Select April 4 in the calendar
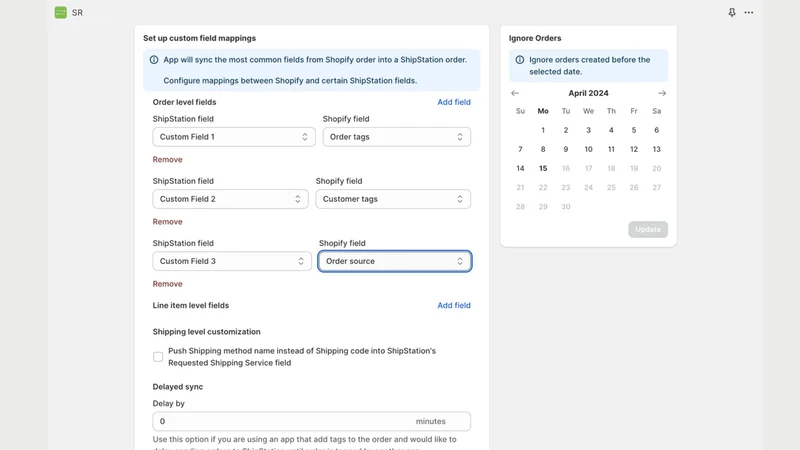 click(x=611, y=130)
